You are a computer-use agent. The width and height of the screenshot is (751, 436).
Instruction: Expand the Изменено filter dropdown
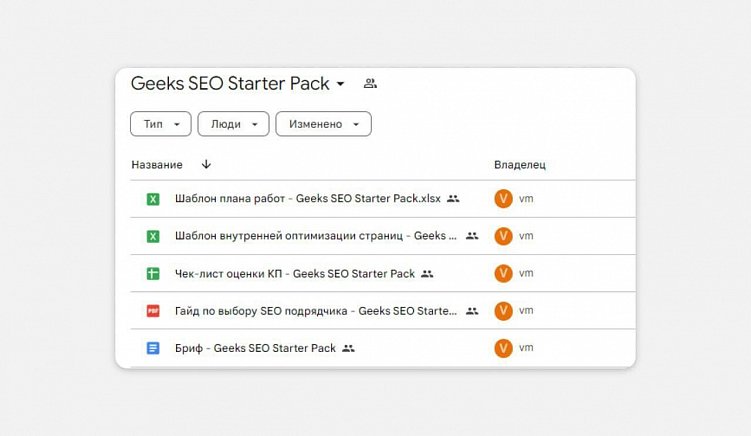pos(323,124)
